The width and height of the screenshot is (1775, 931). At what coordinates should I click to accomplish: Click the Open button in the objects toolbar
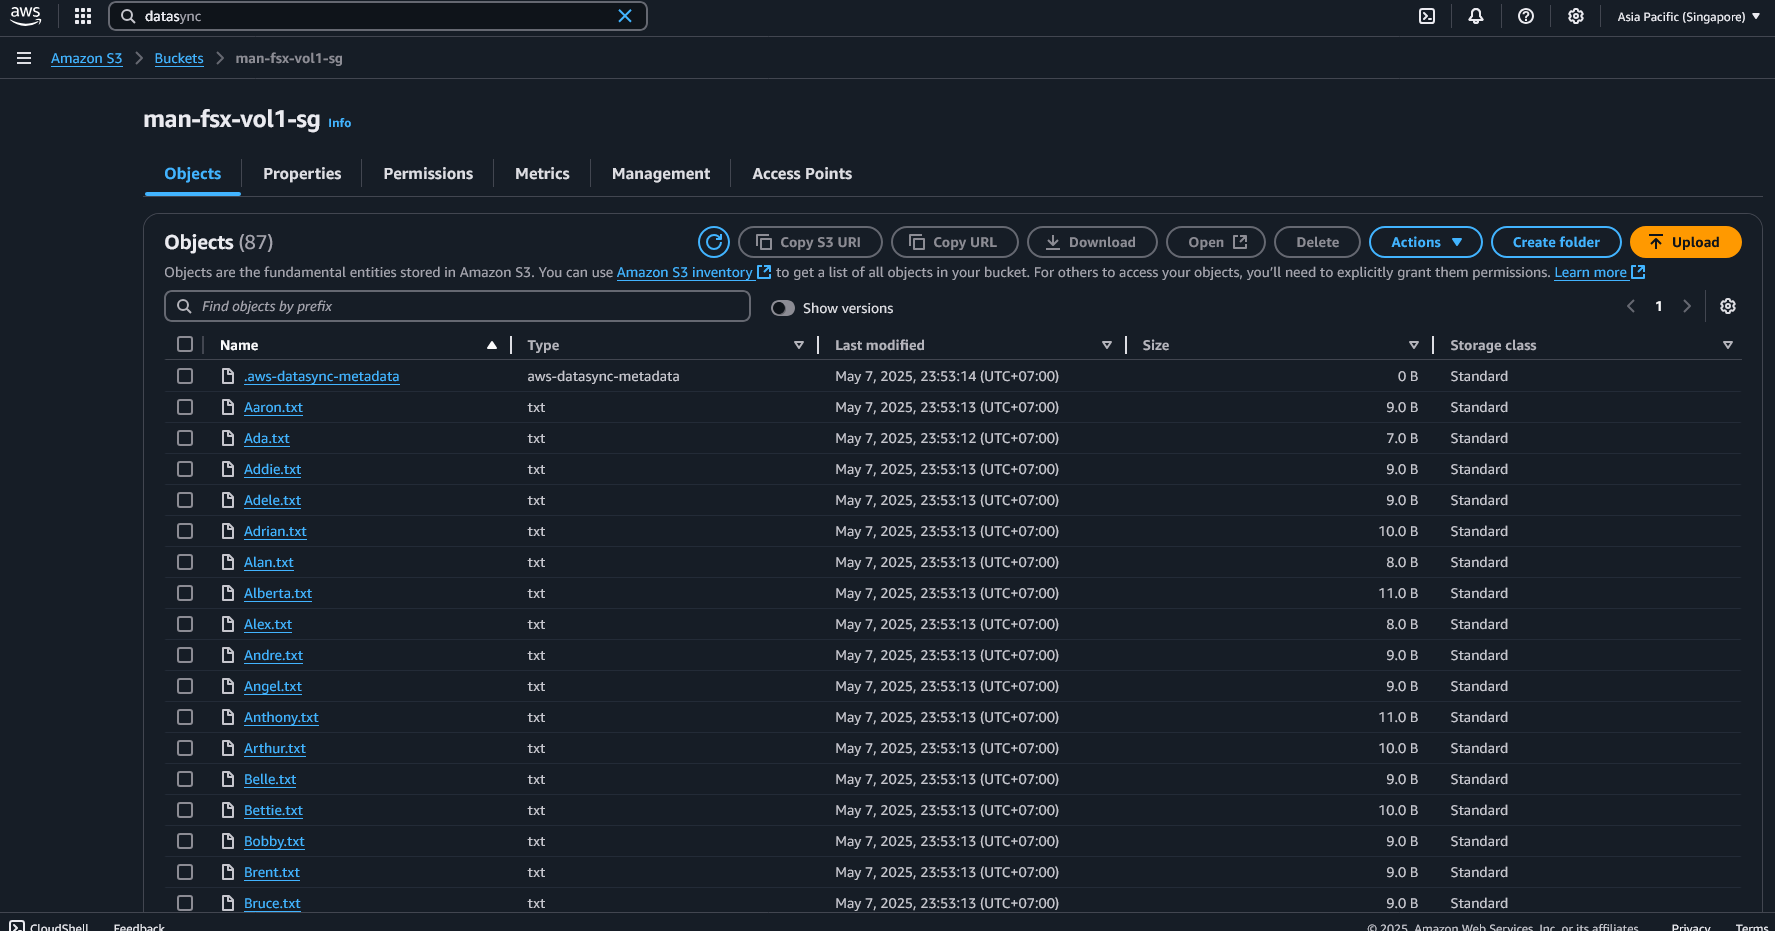click(x=1216, y=242)
